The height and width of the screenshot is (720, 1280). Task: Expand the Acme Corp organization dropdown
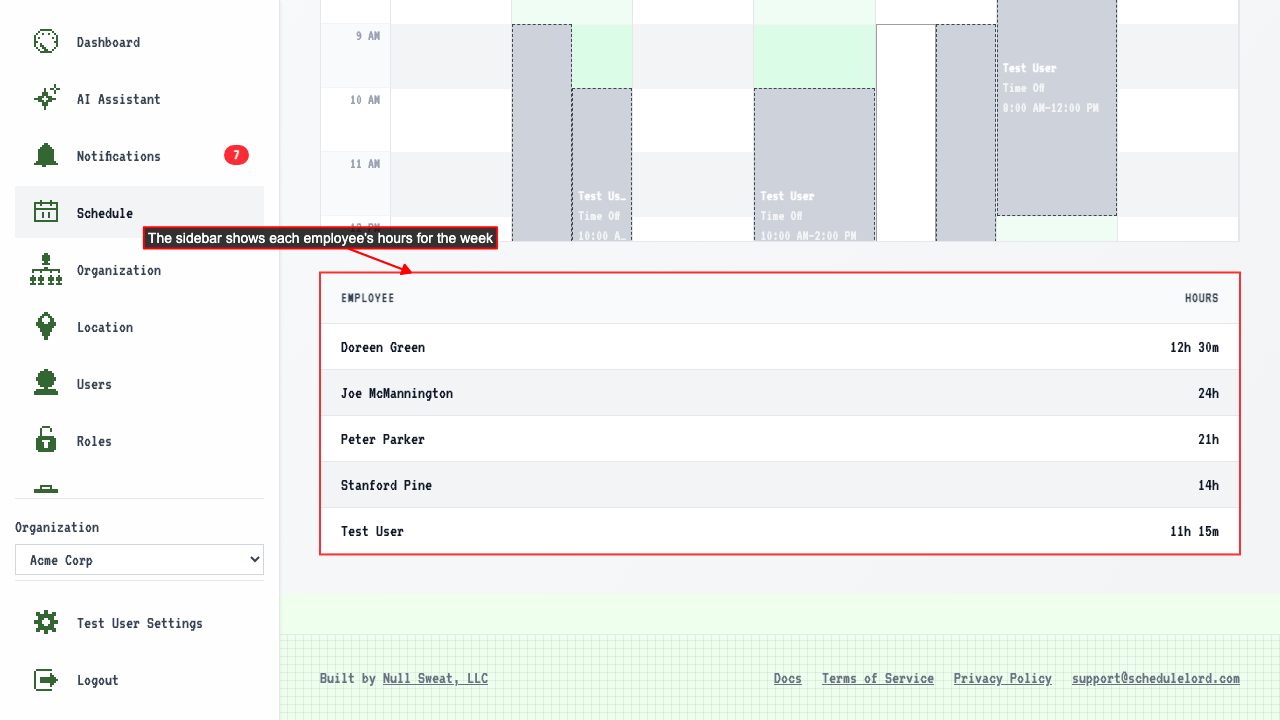coord(139,560)
